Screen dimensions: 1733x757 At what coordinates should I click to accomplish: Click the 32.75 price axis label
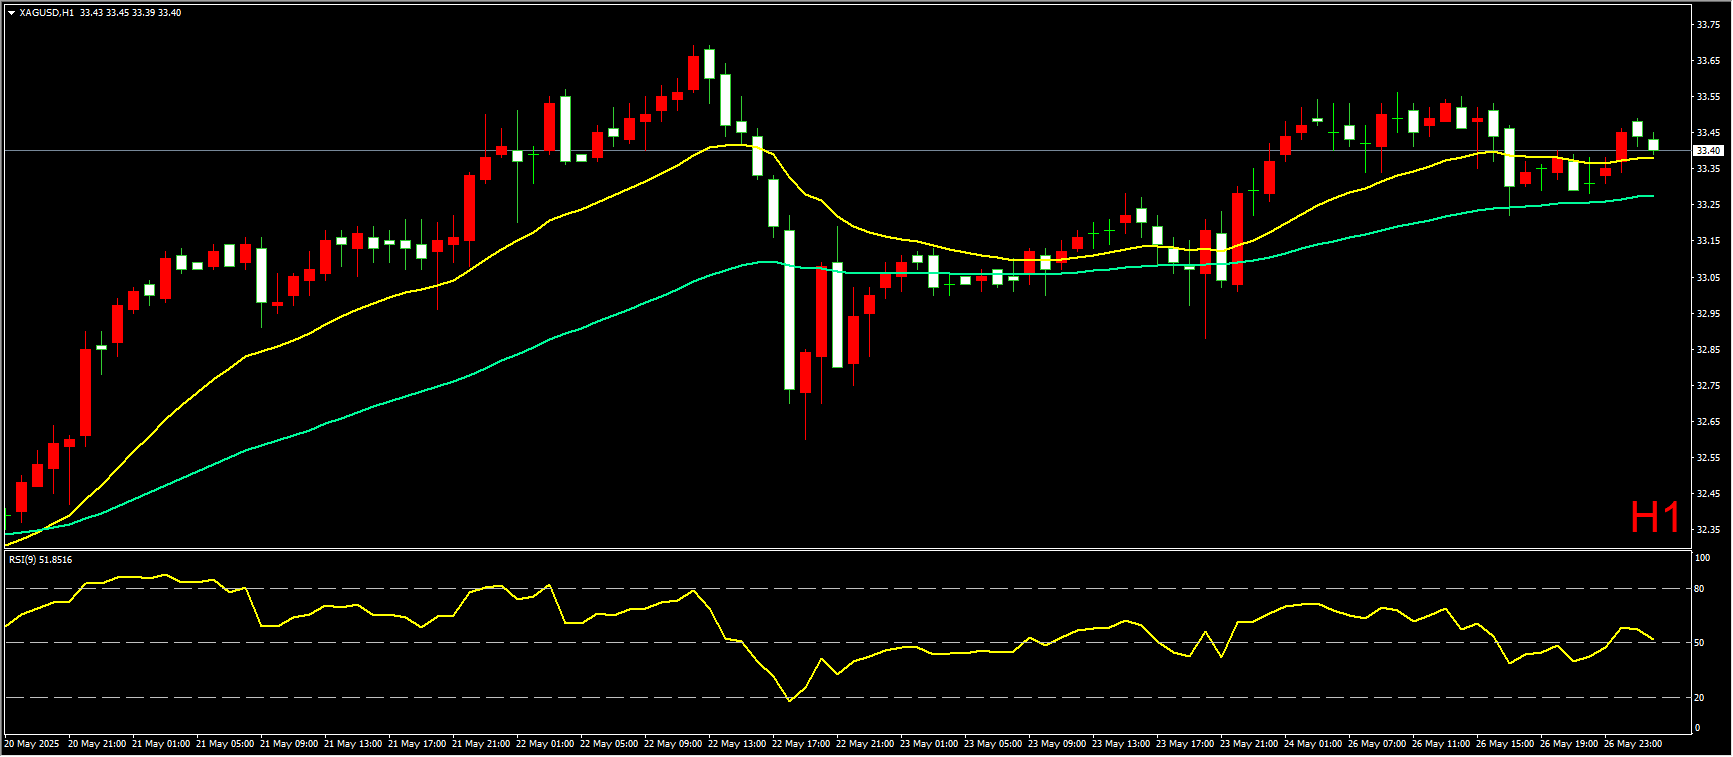pyautogui.click(x=1708, y=386)
